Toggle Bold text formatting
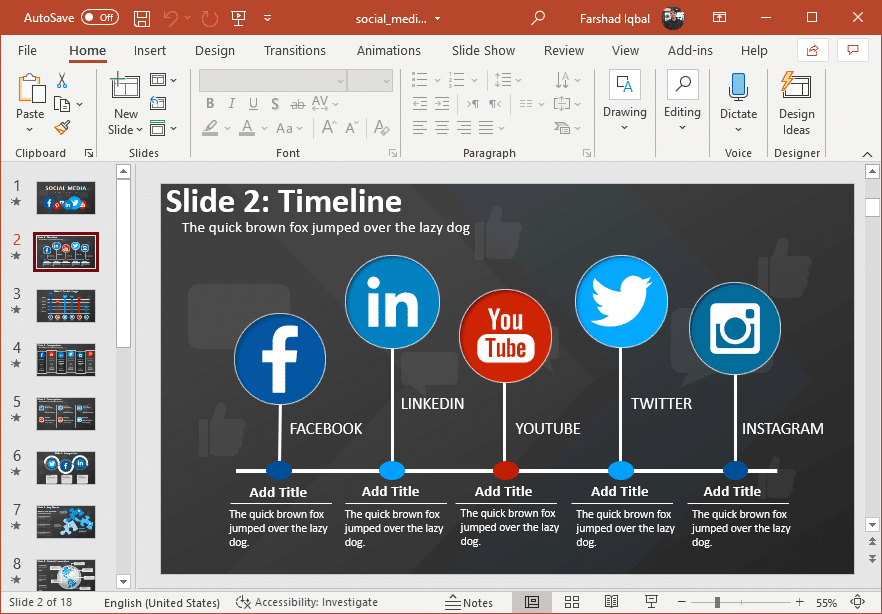882x614 pixels. (210, 104)
